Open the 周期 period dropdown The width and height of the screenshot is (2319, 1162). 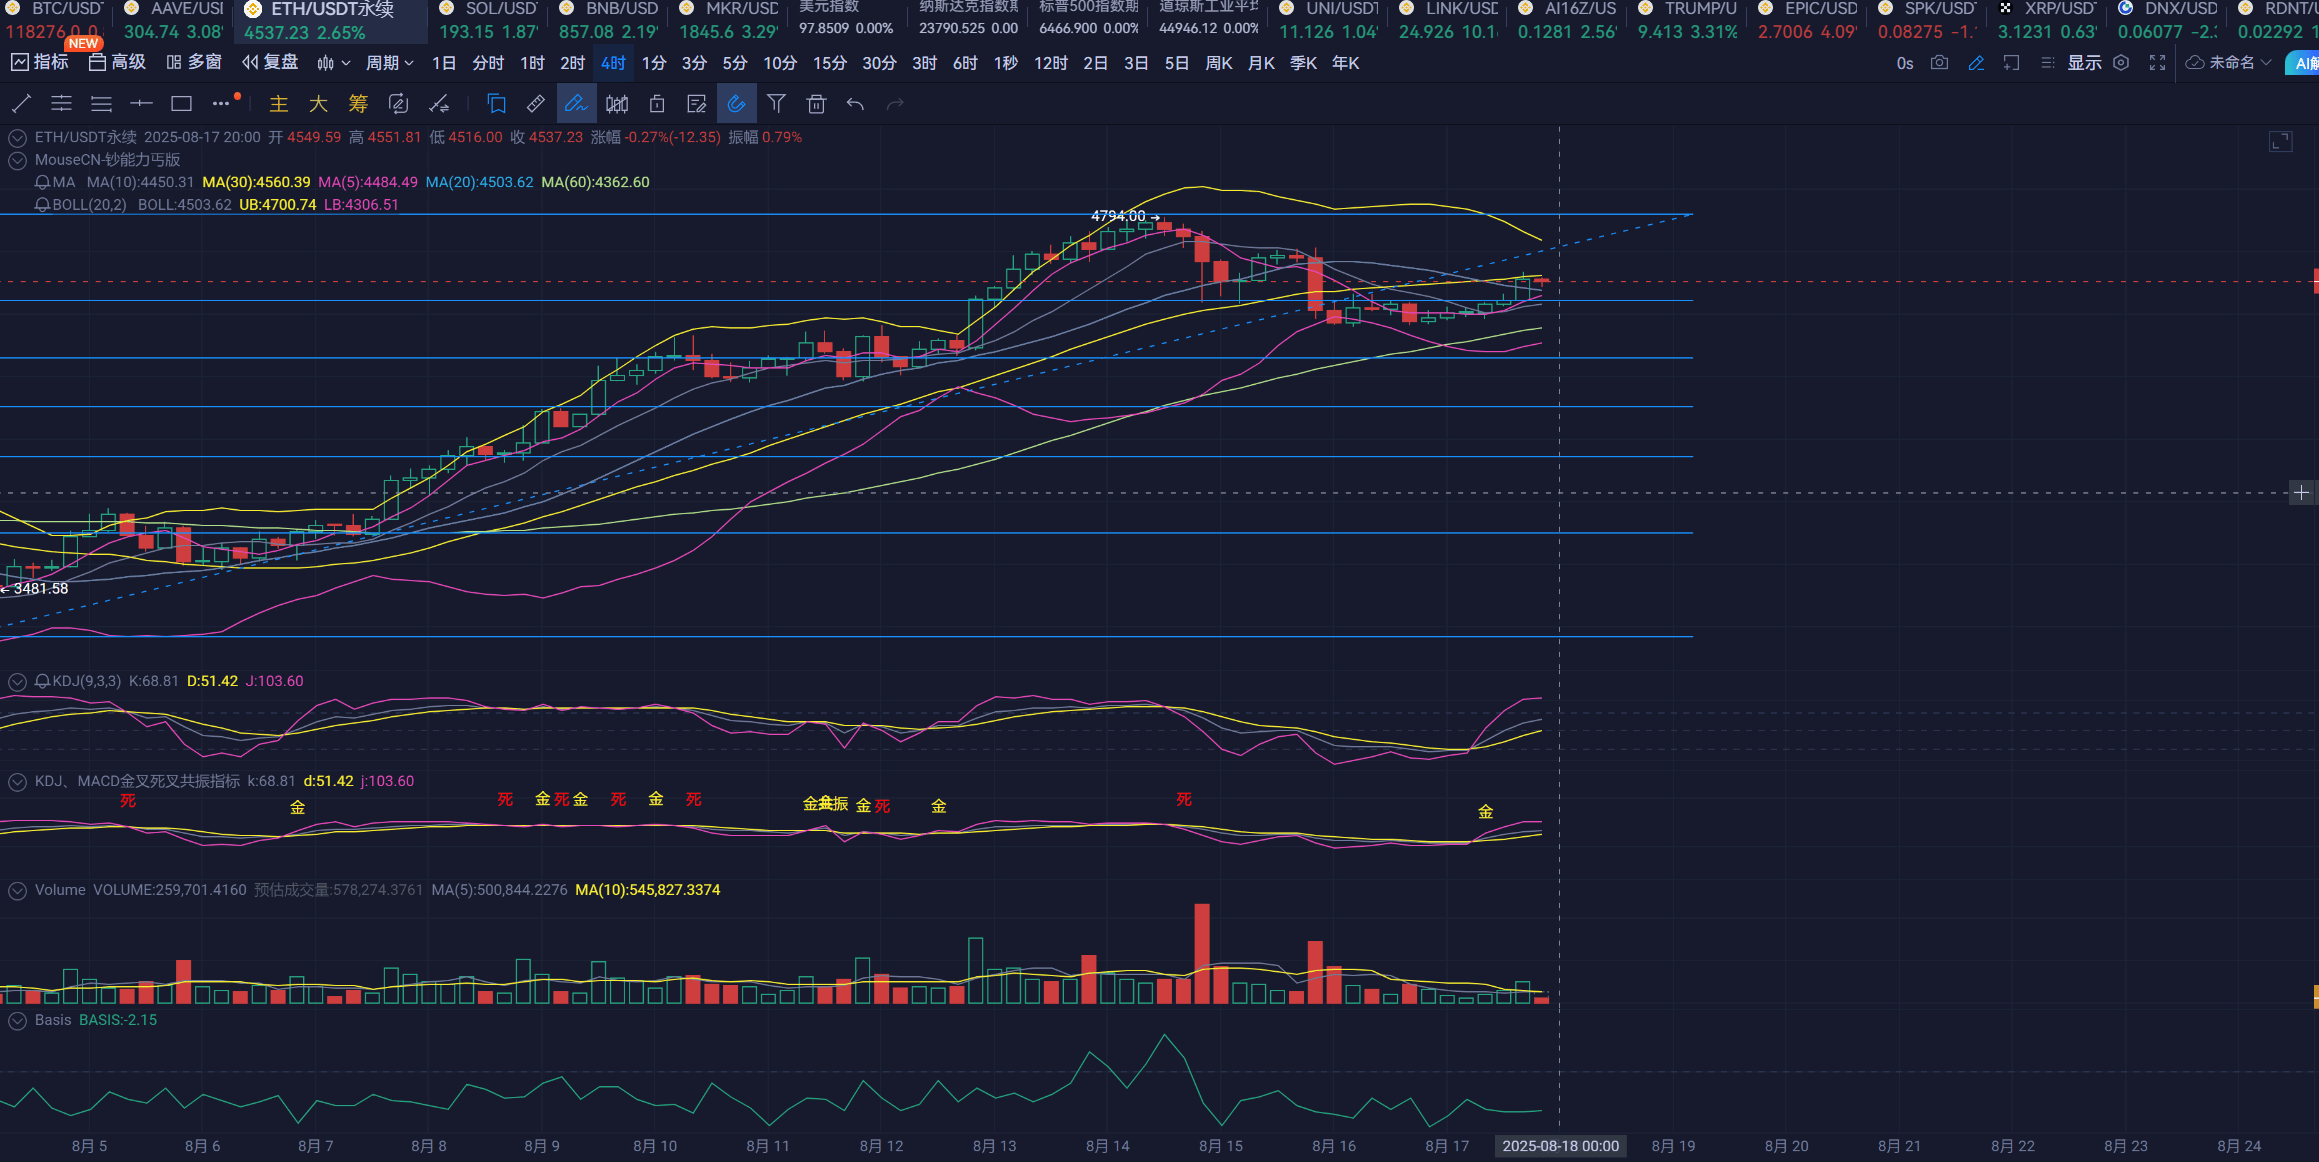click(x=389, y=63)
